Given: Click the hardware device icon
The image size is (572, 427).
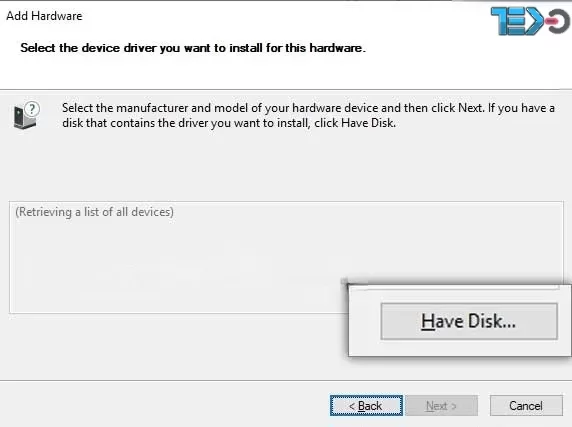Looking at the screenshot, I should [x=24, y=117].
